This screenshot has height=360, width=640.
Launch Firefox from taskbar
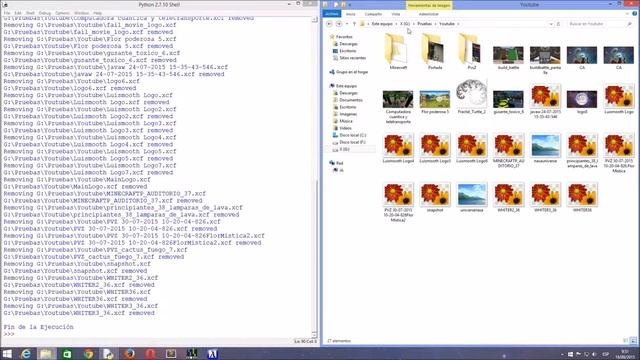(130, 354)
